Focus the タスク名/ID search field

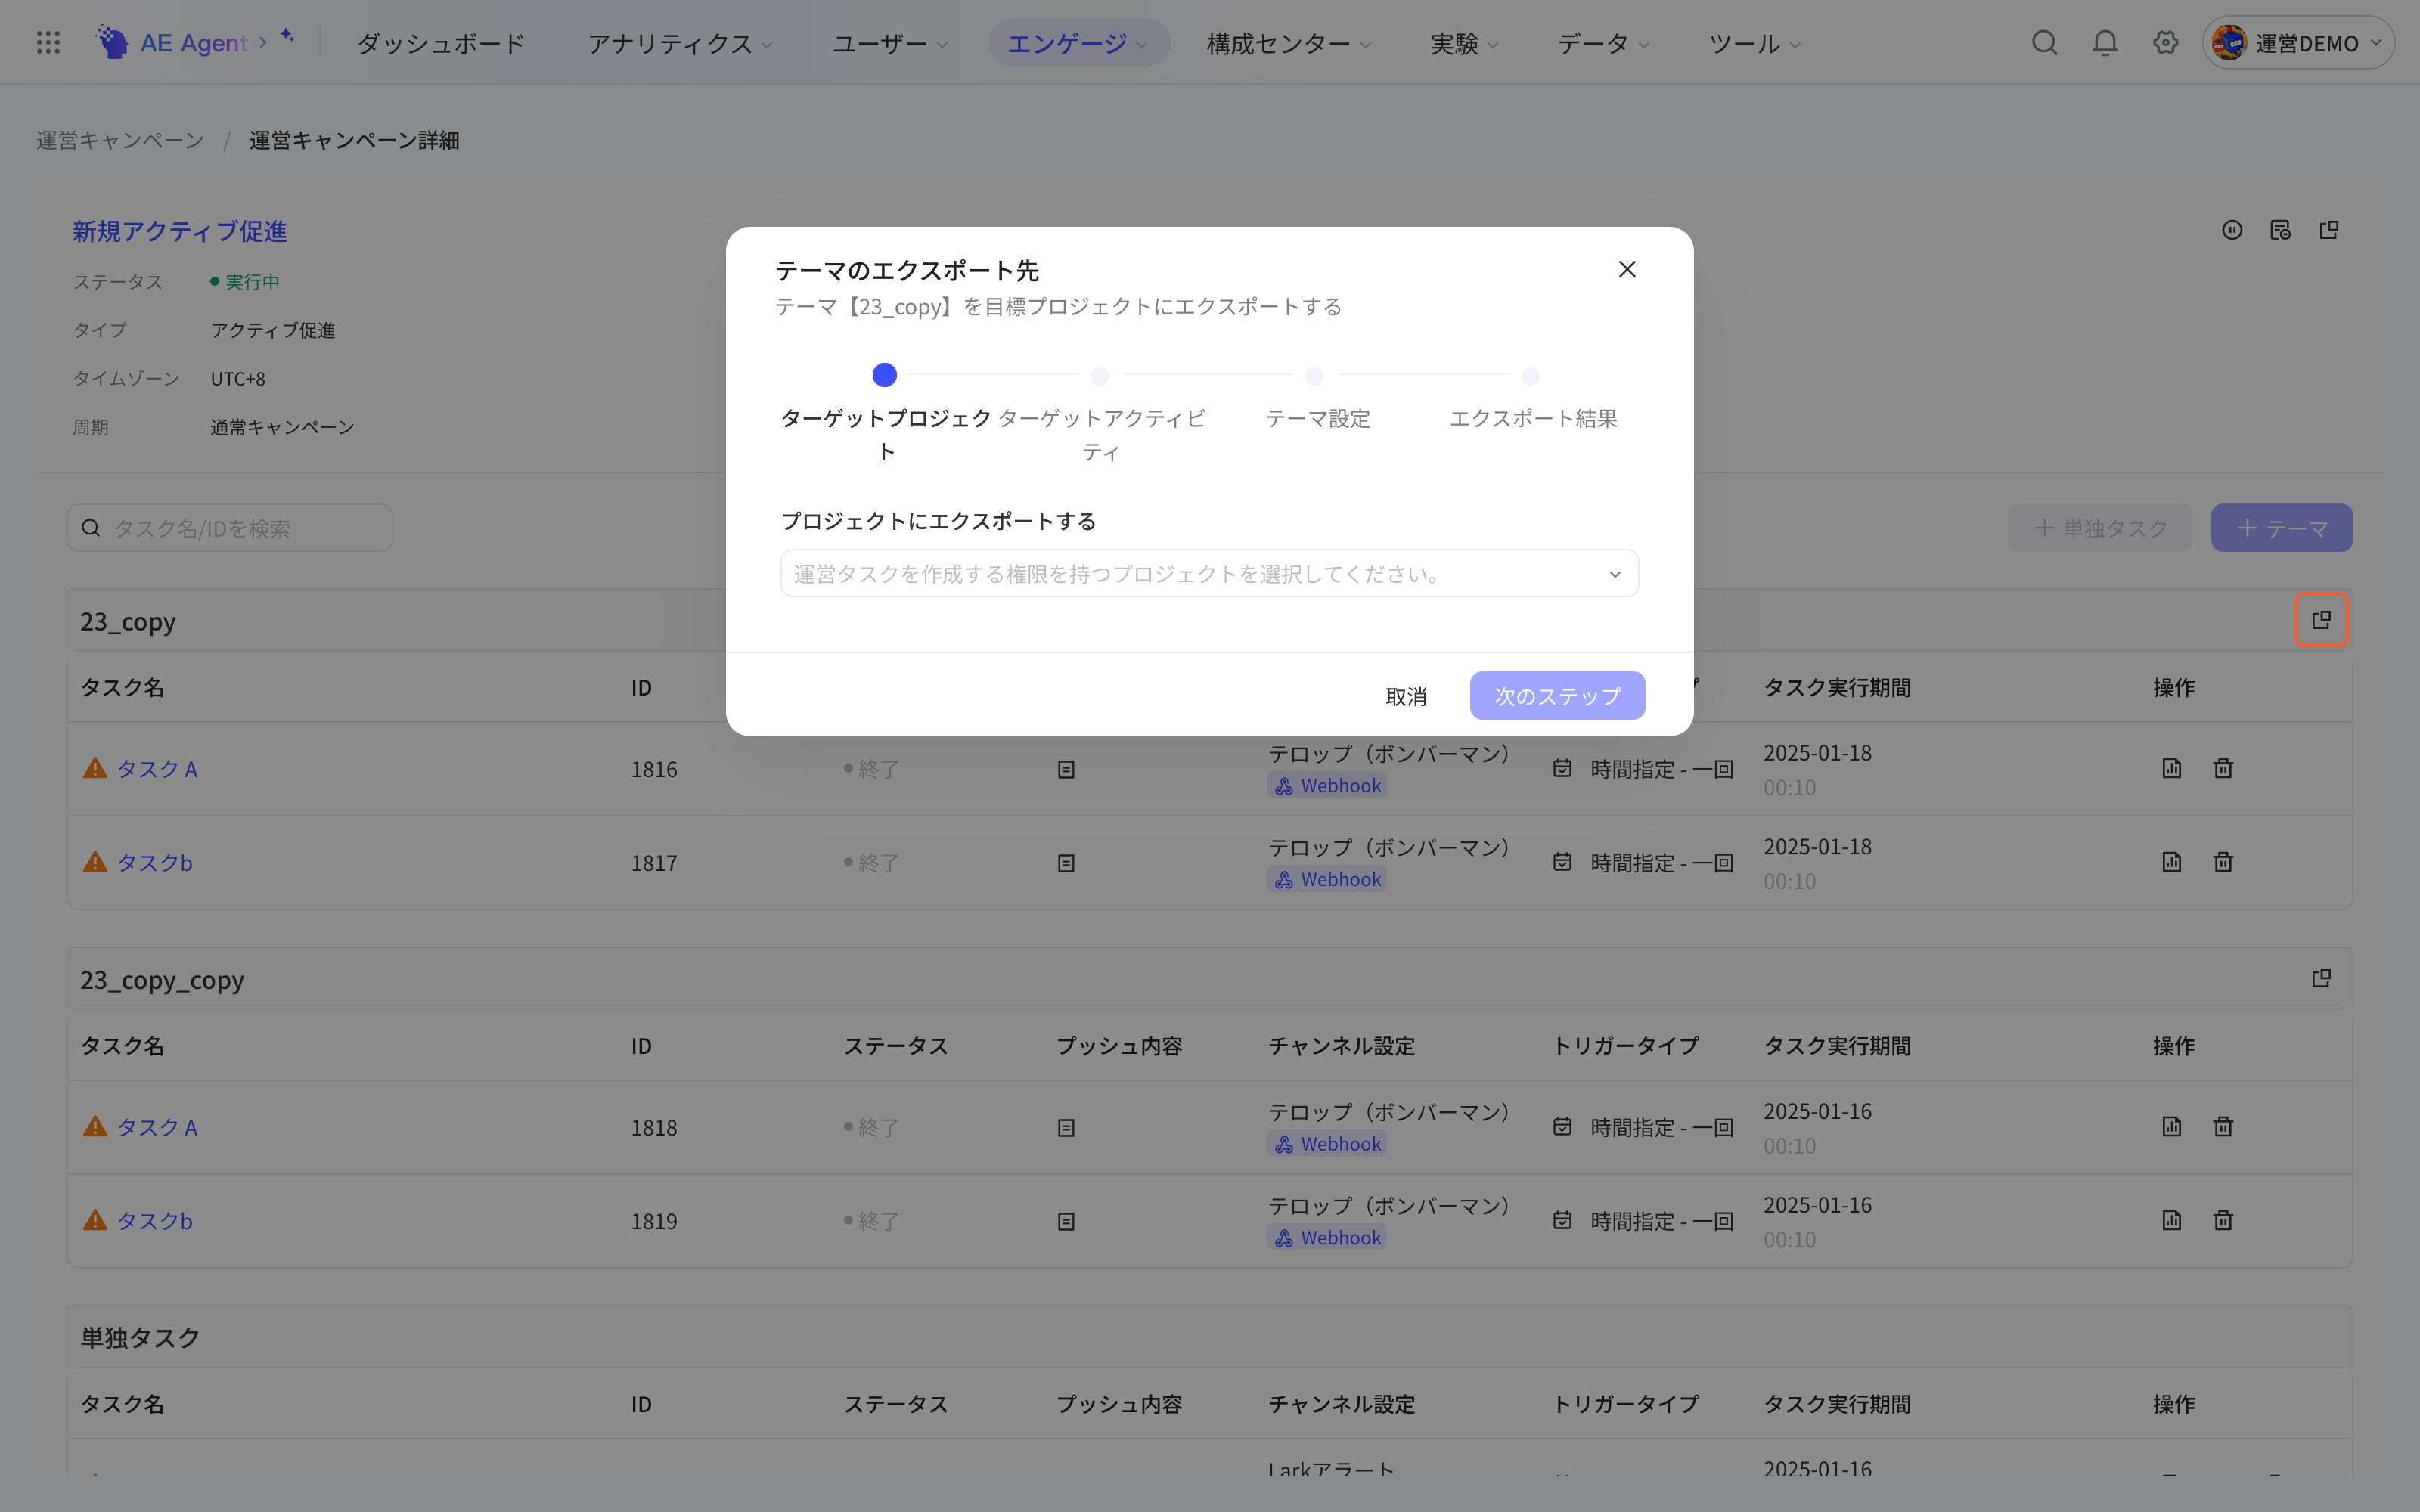(230, 528)
